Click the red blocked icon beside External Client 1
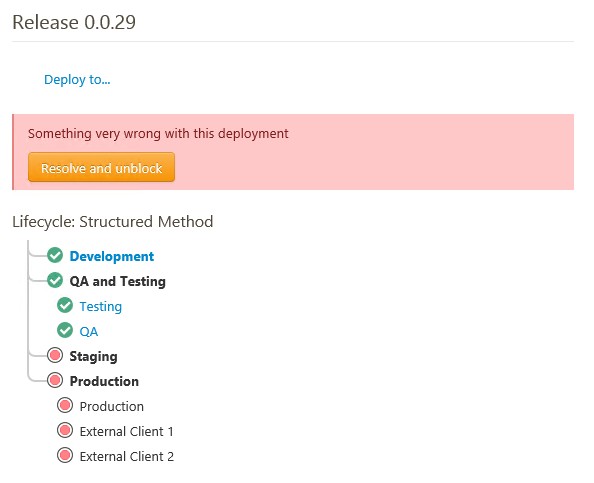Screen dimensions: 594x483 pos(65,430)
